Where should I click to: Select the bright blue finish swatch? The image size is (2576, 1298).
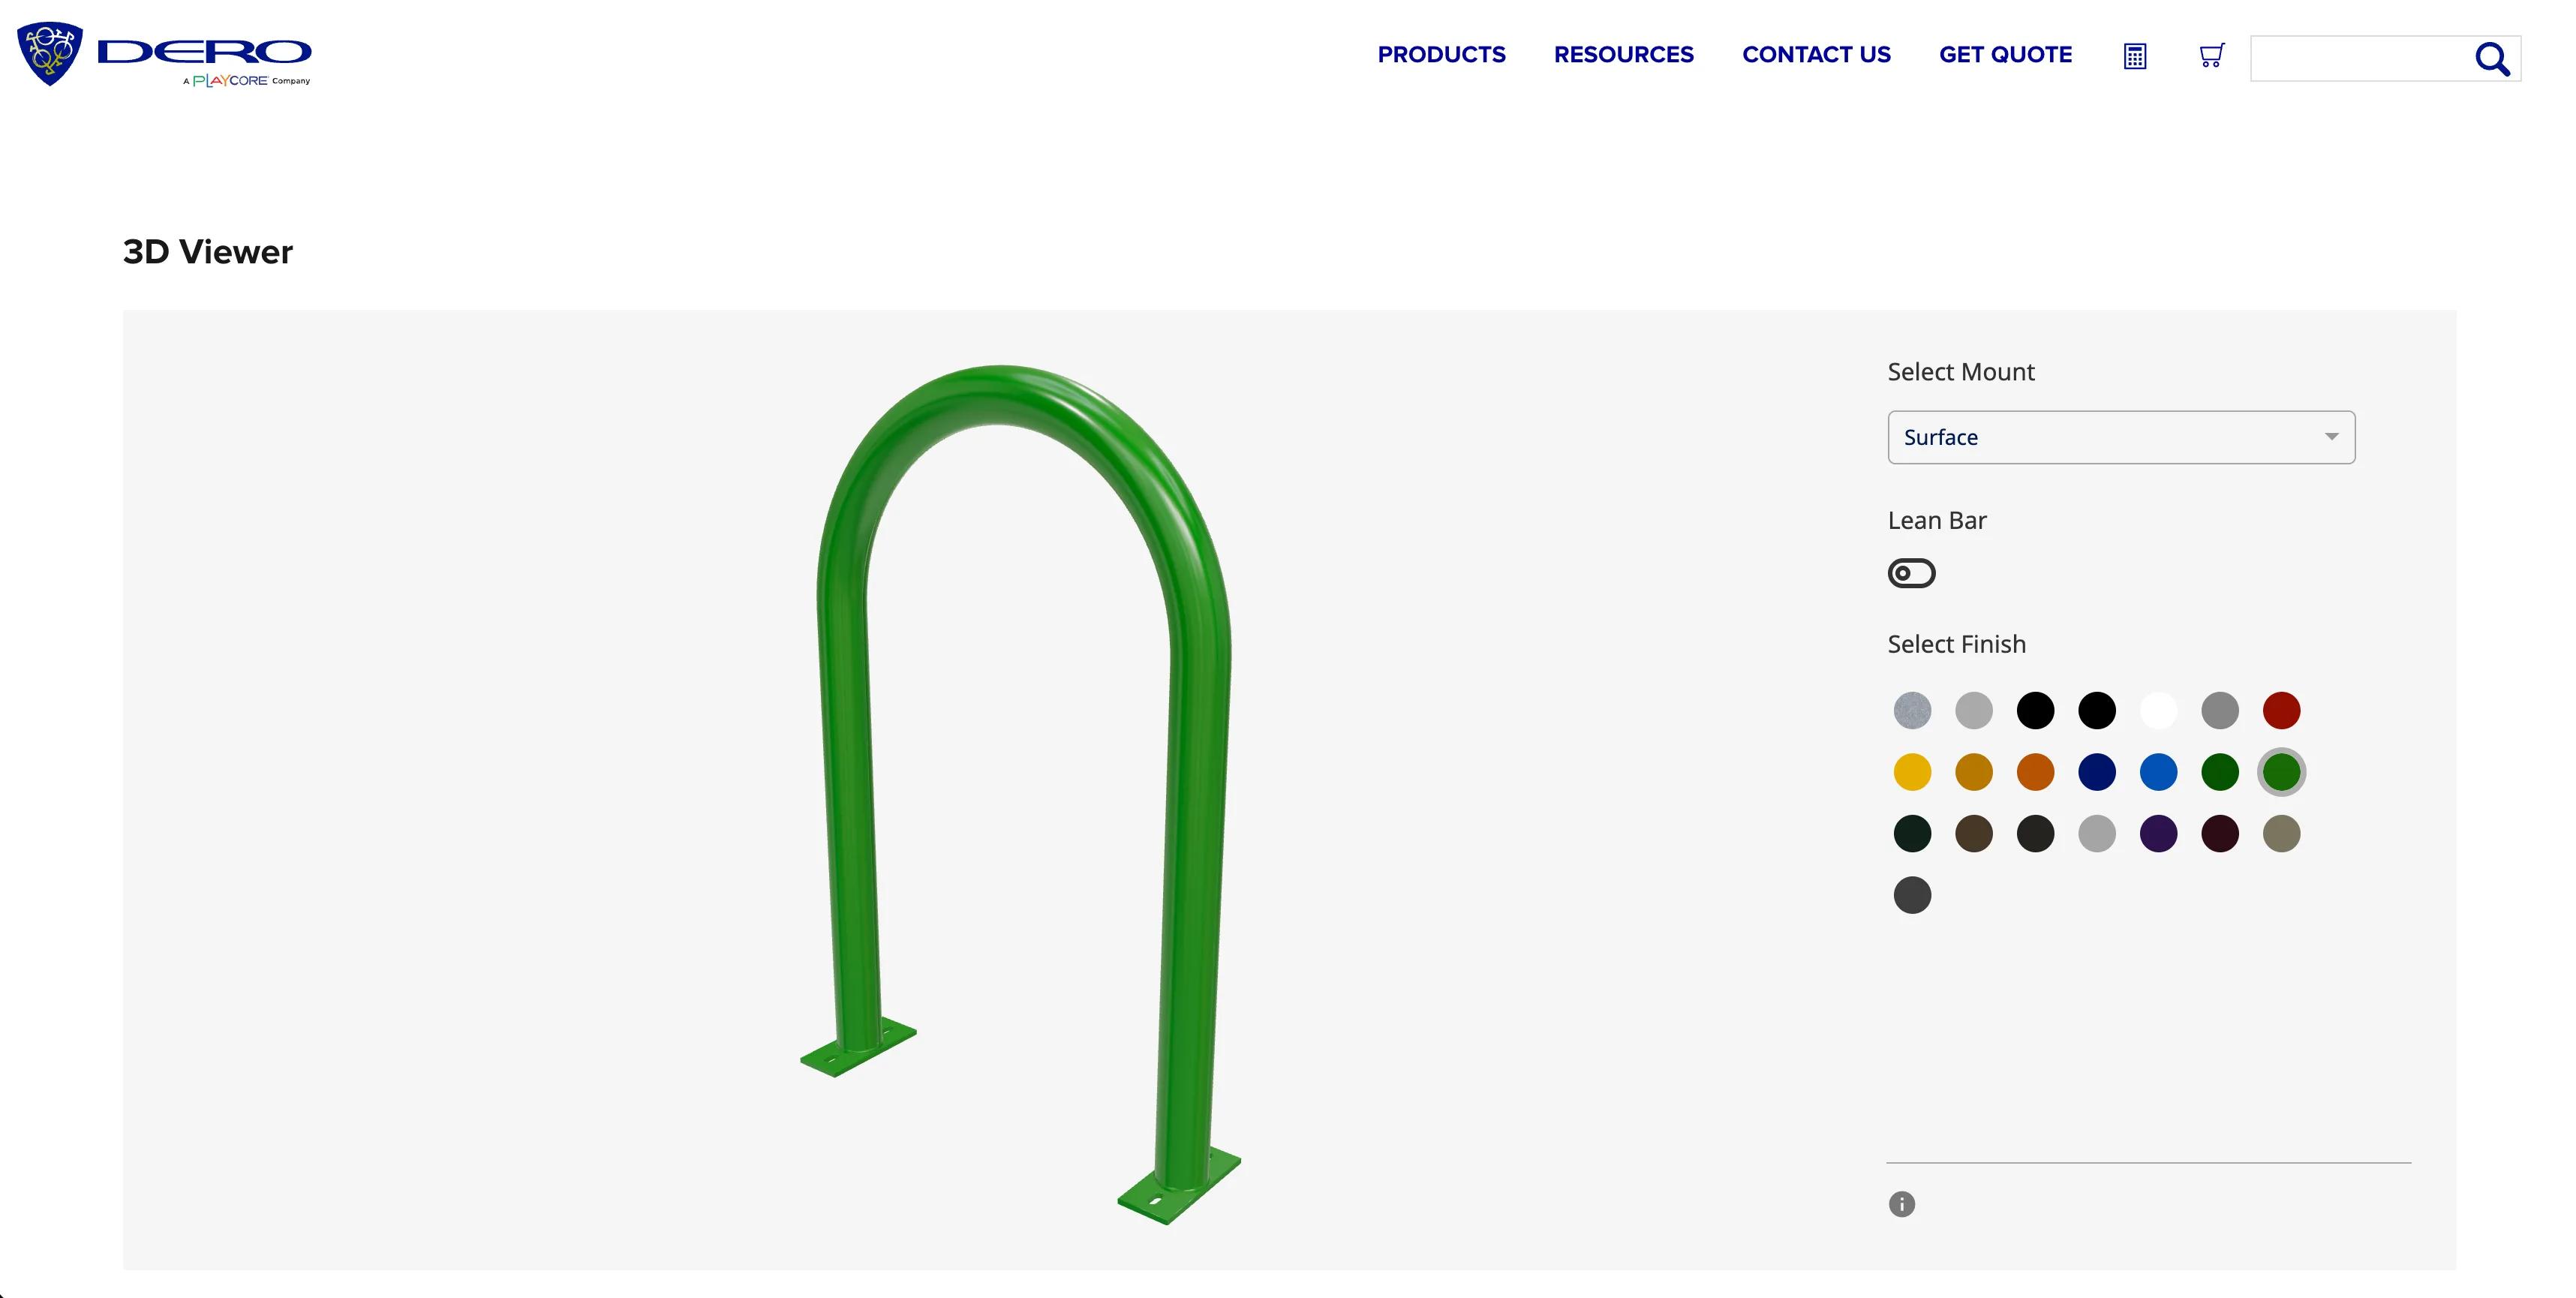tap(2158, 772)
